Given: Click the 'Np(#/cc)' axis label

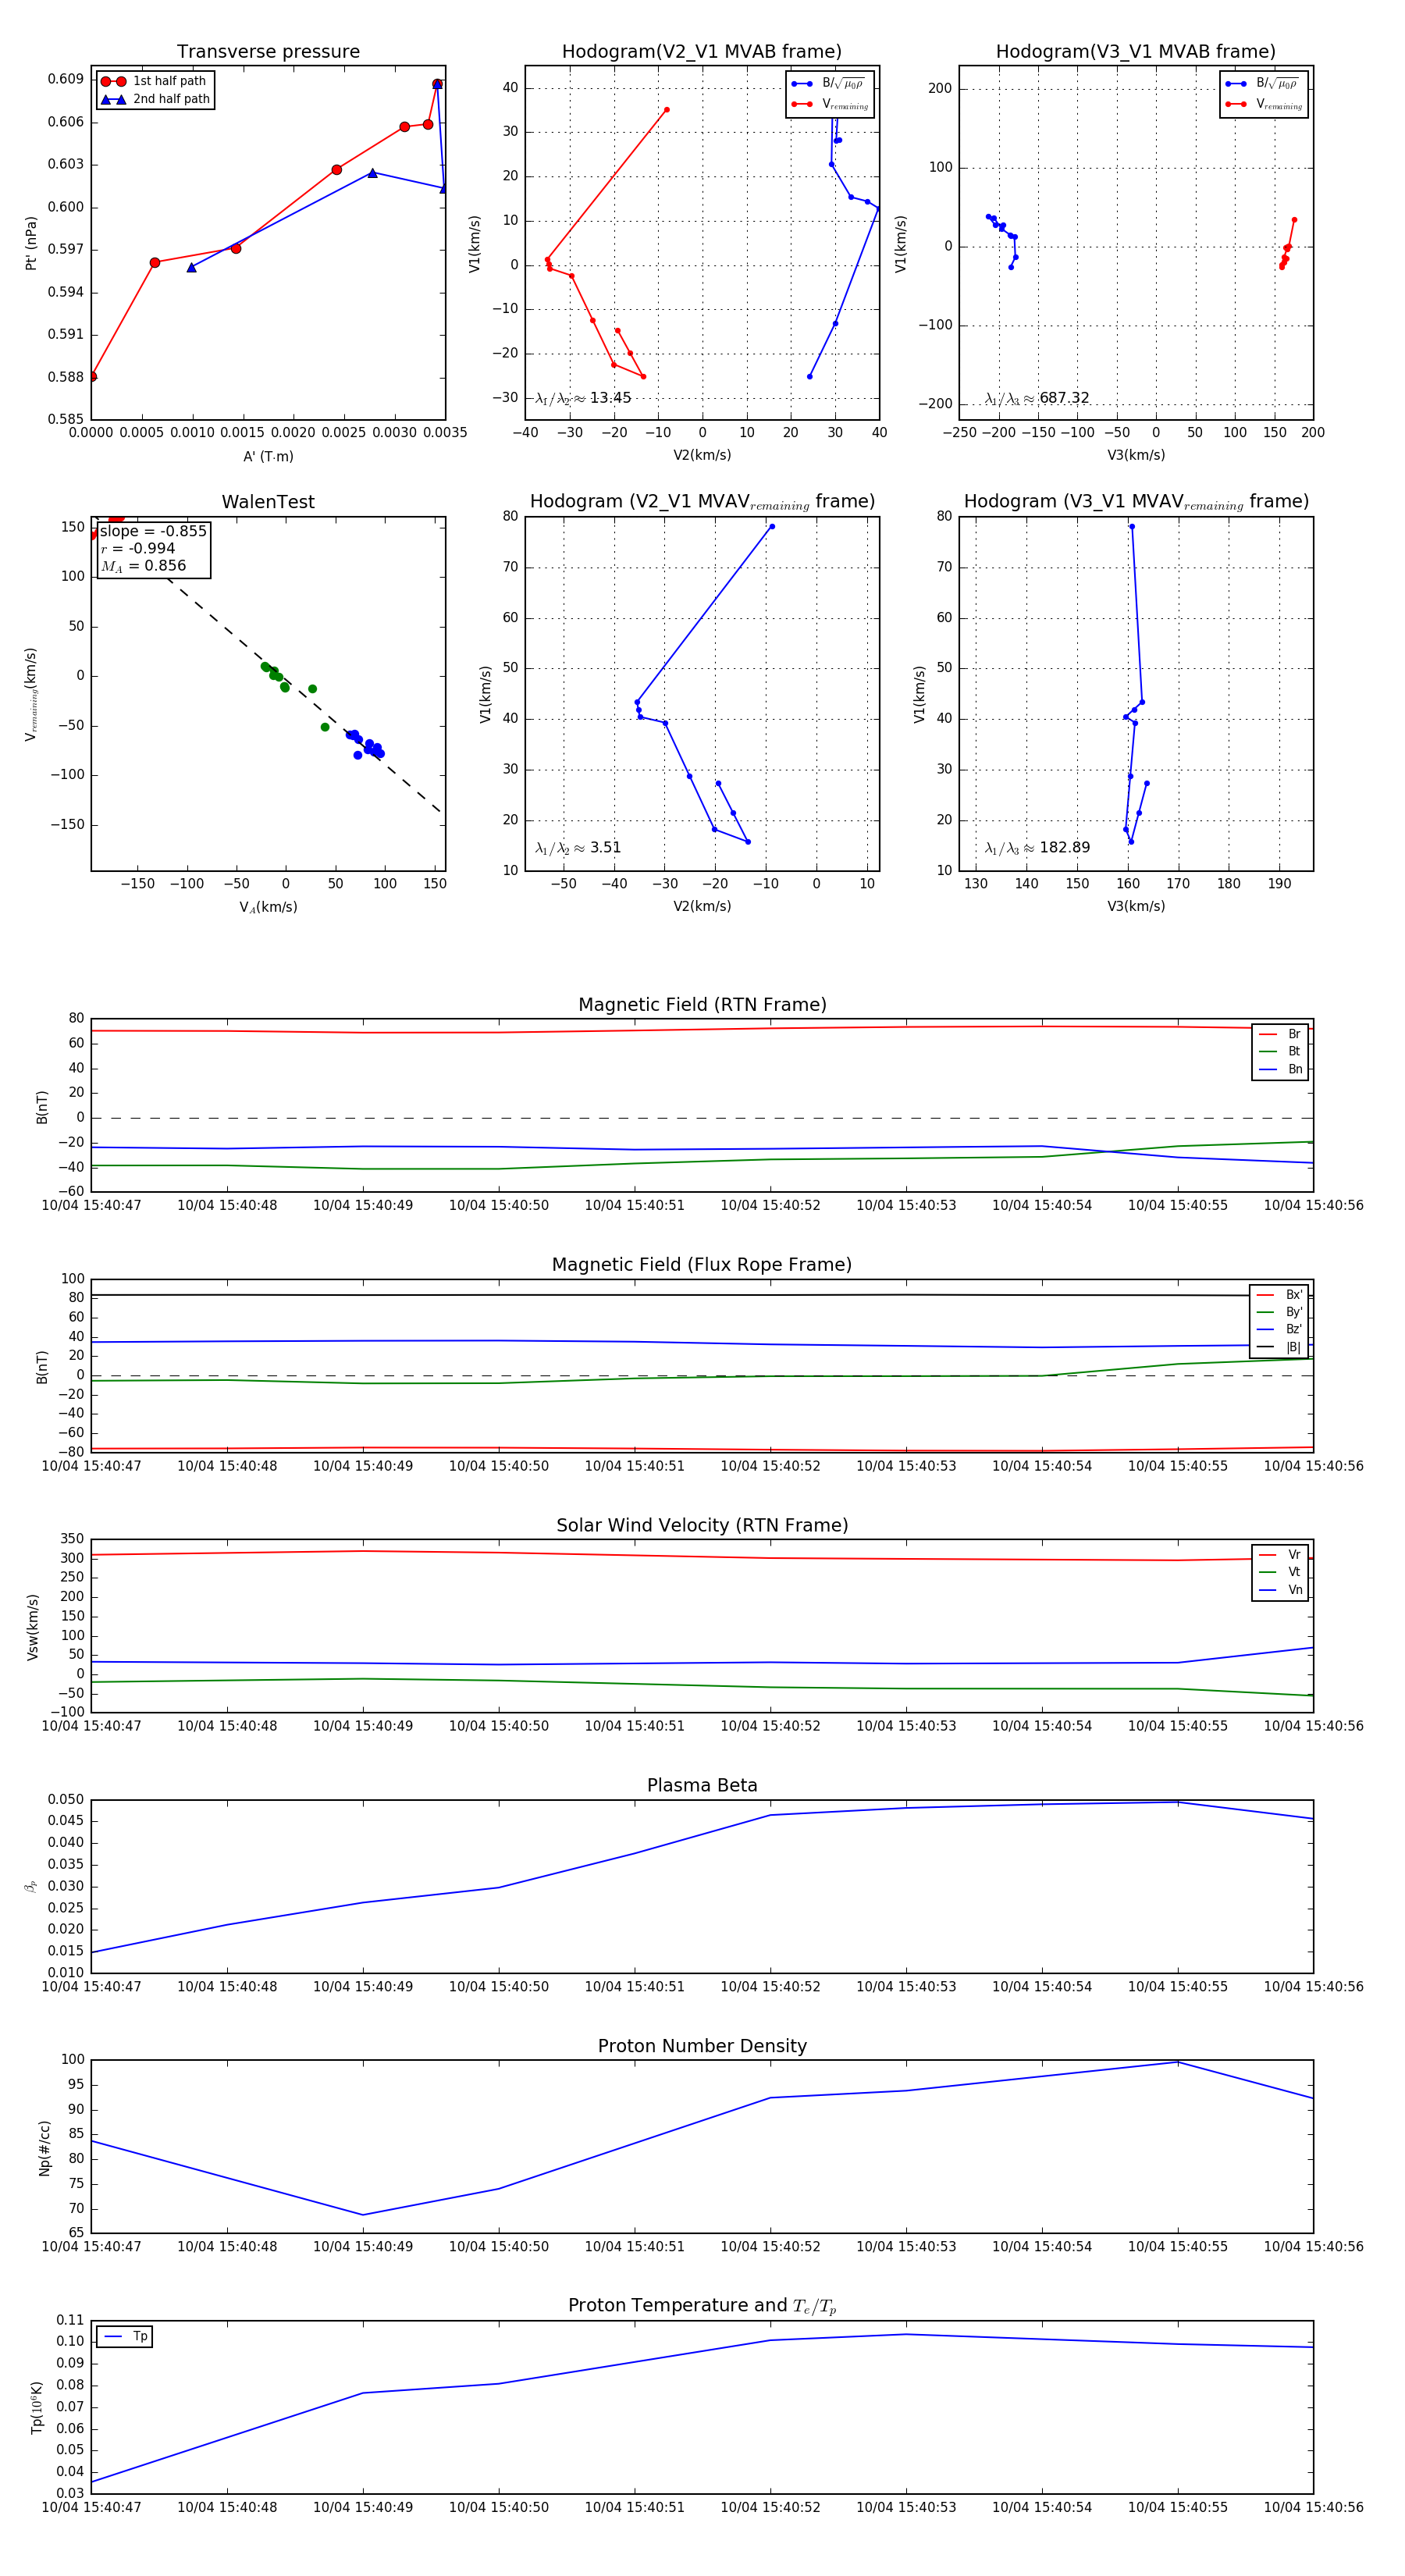Looking at the screenshot, I should pos(44,2148).
